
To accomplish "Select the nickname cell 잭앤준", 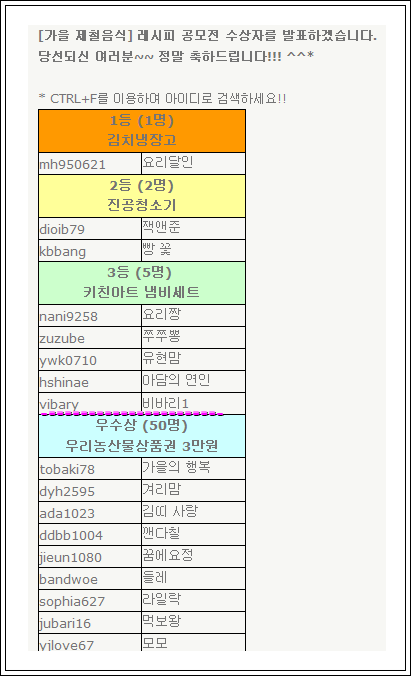I will 193,228.
